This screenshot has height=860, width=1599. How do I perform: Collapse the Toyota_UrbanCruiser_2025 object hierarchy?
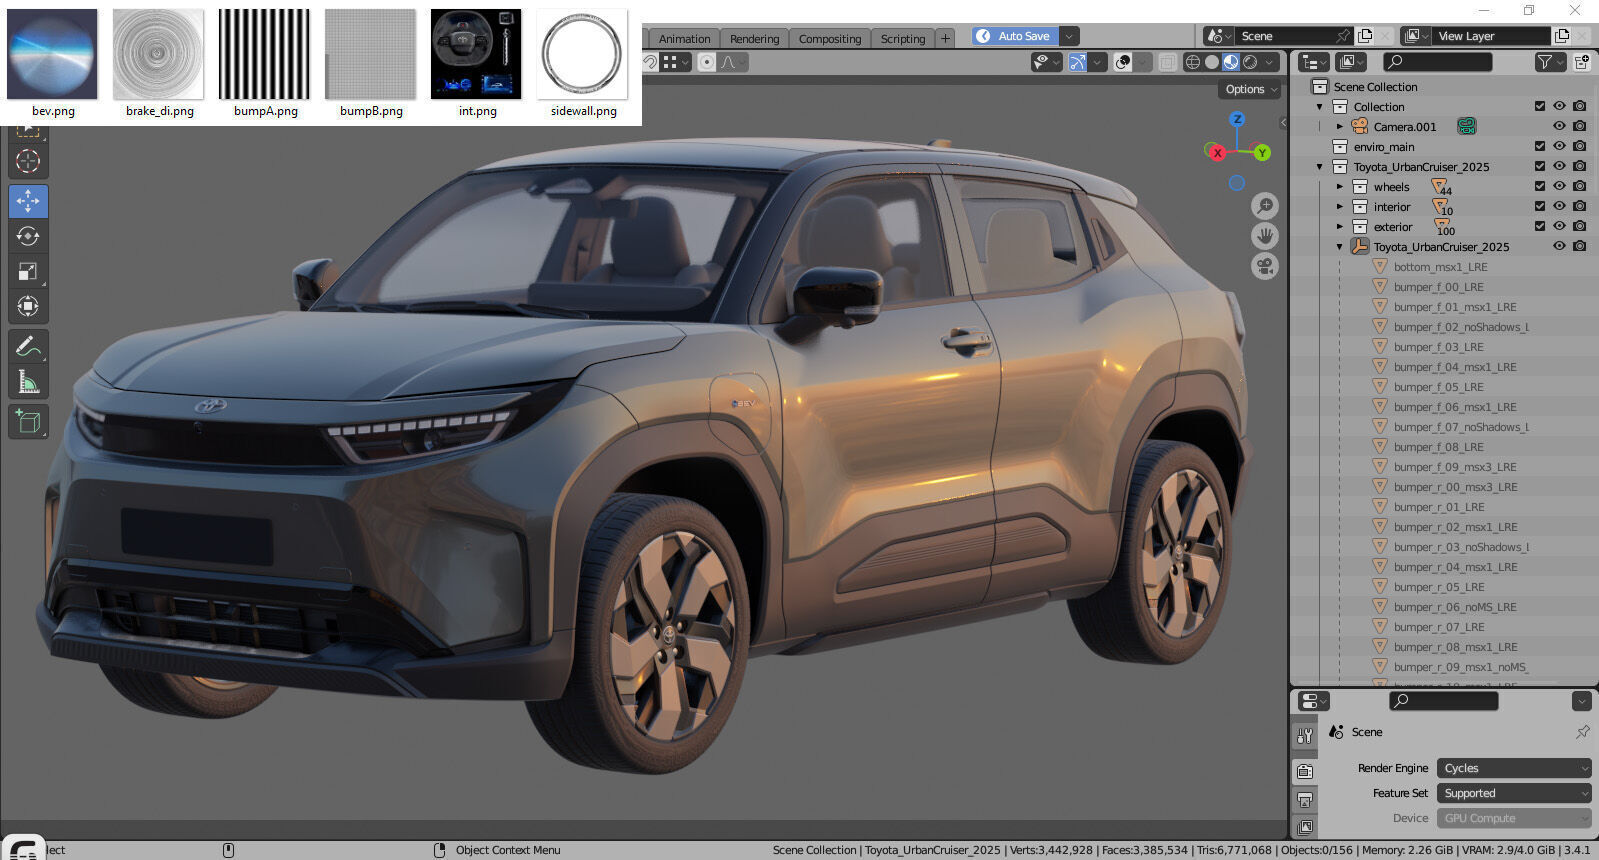[x=1340, y=247]
